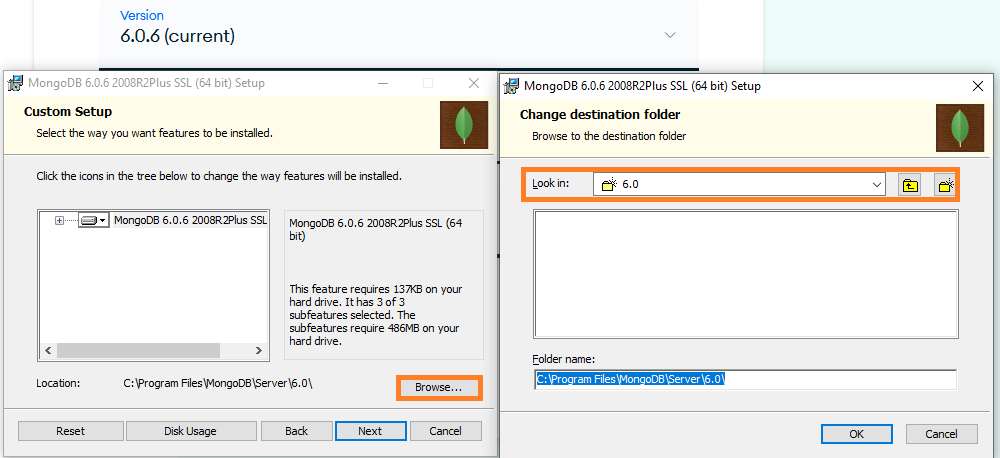Close the Custom Setup window
The height and width of the screenshot is (458, 1000).
click(474, 83)
